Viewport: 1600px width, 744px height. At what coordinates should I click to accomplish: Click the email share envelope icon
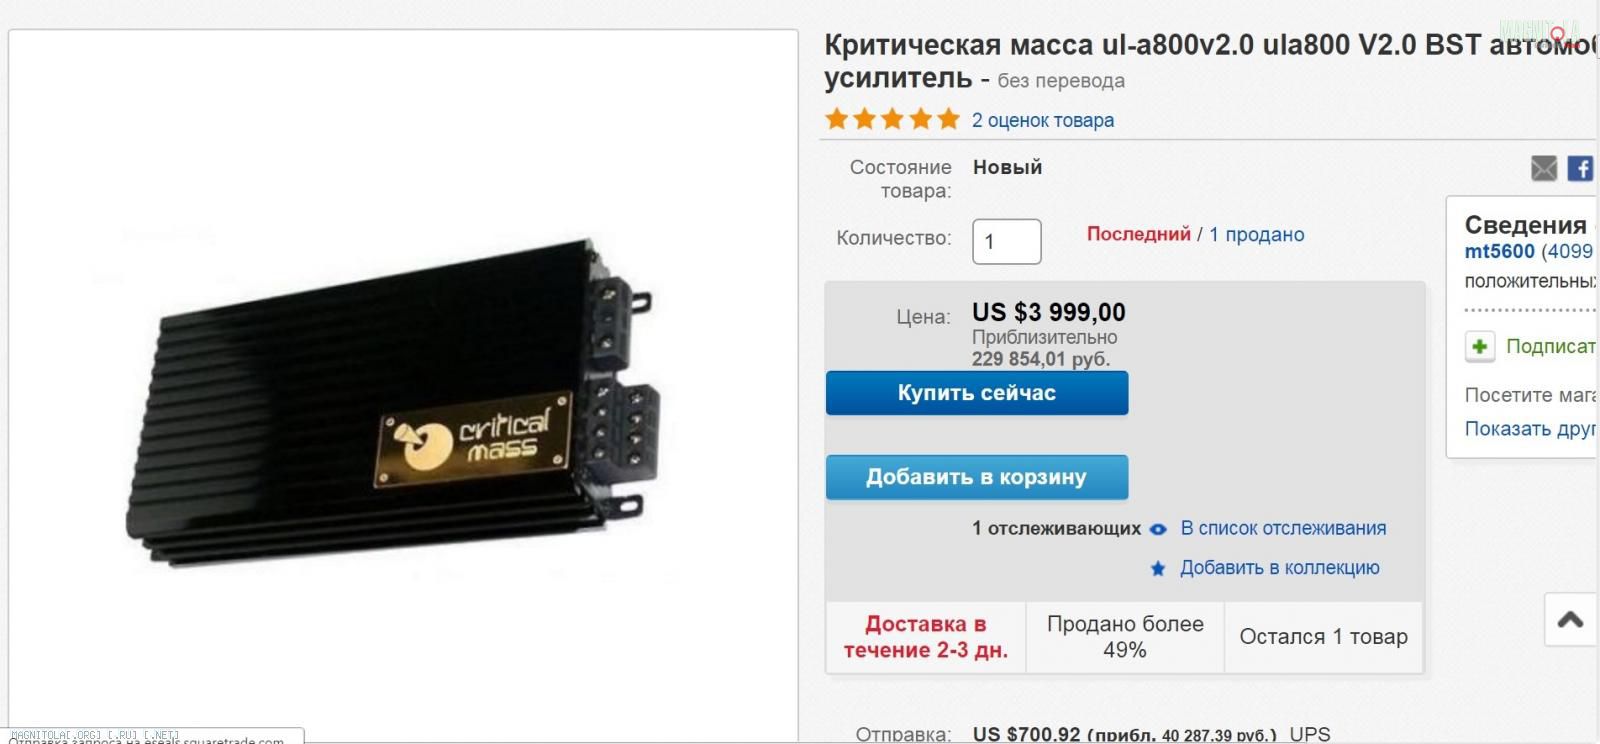click(1544, 168)
